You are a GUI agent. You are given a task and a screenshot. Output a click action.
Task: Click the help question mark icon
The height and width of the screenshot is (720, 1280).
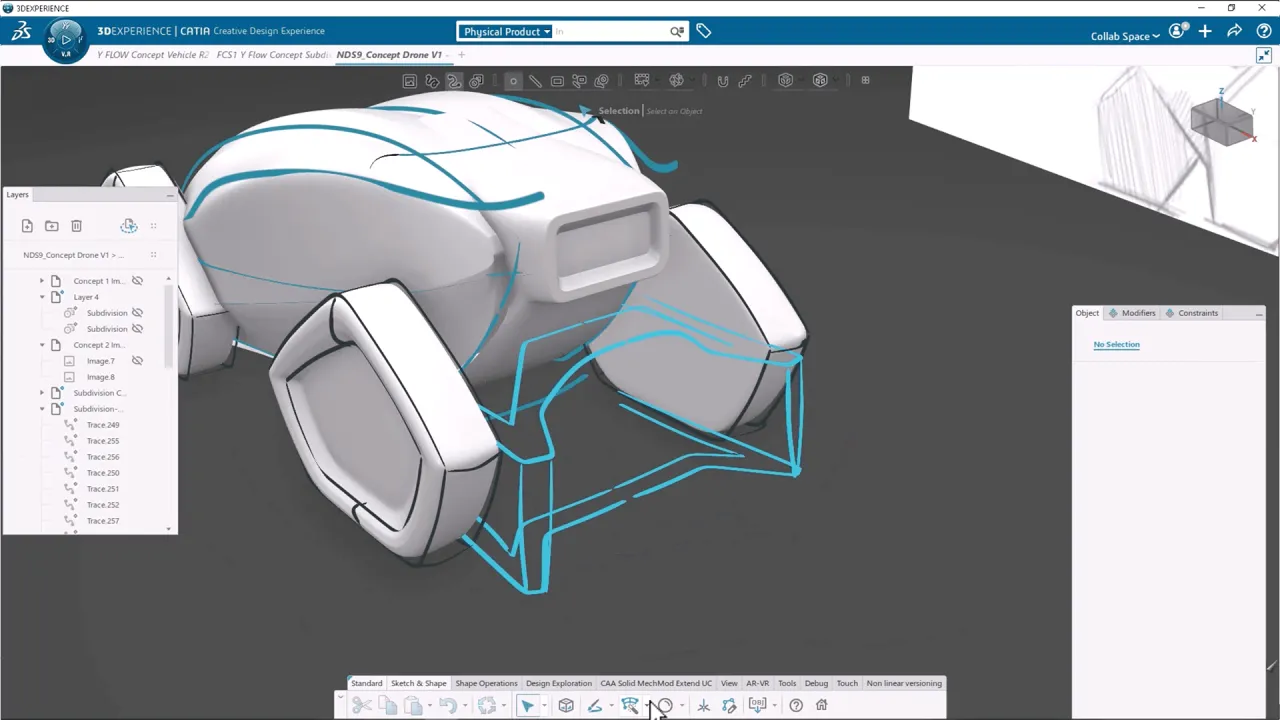[796, 705]
